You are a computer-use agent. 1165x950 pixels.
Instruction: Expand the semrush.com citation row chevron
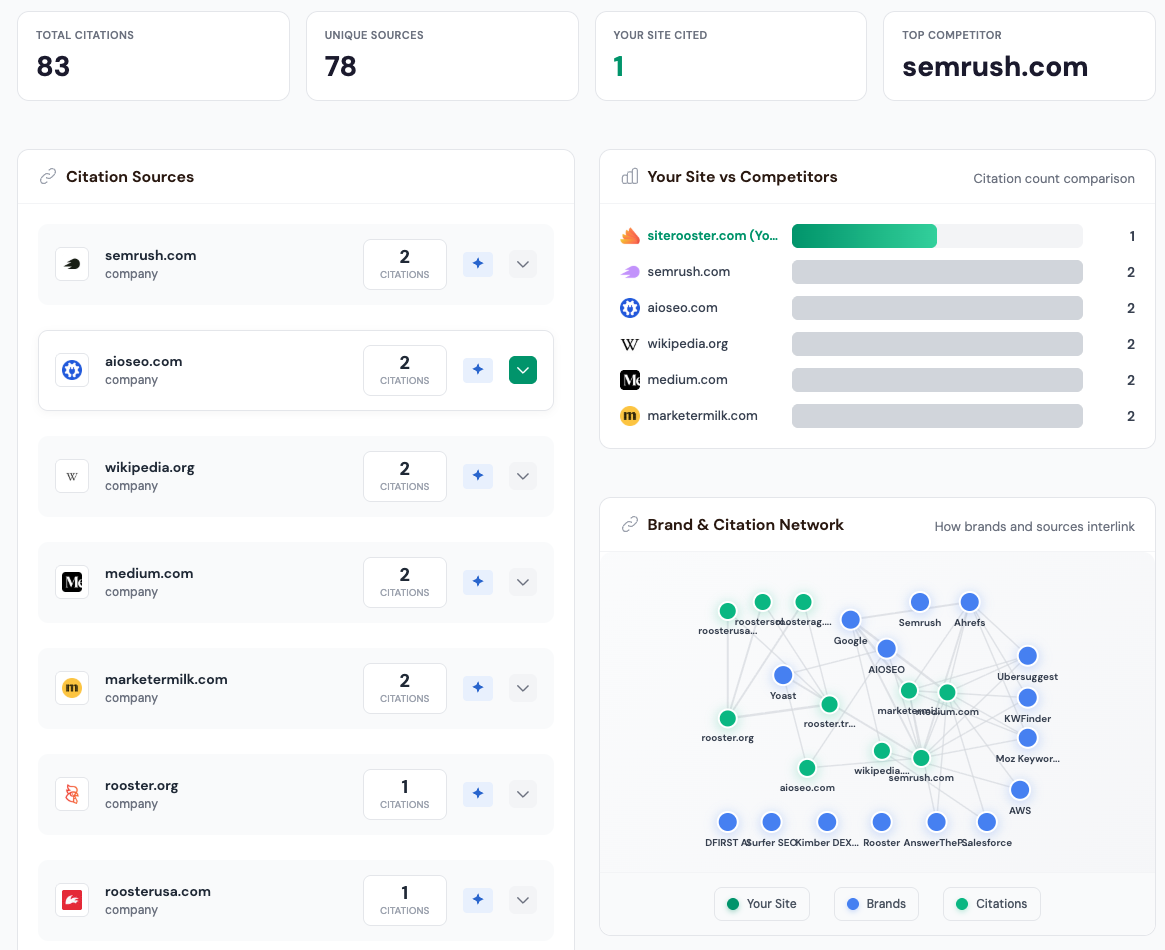523,264
